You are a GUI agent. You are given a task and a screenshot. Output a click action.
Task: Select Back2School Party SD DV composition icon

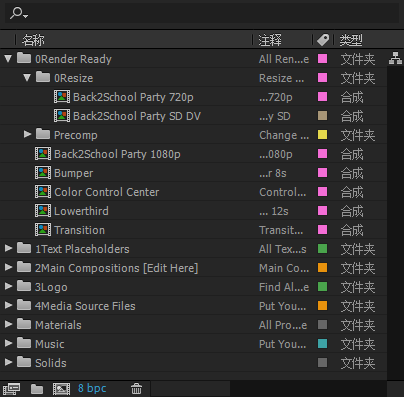click(62, 116)
